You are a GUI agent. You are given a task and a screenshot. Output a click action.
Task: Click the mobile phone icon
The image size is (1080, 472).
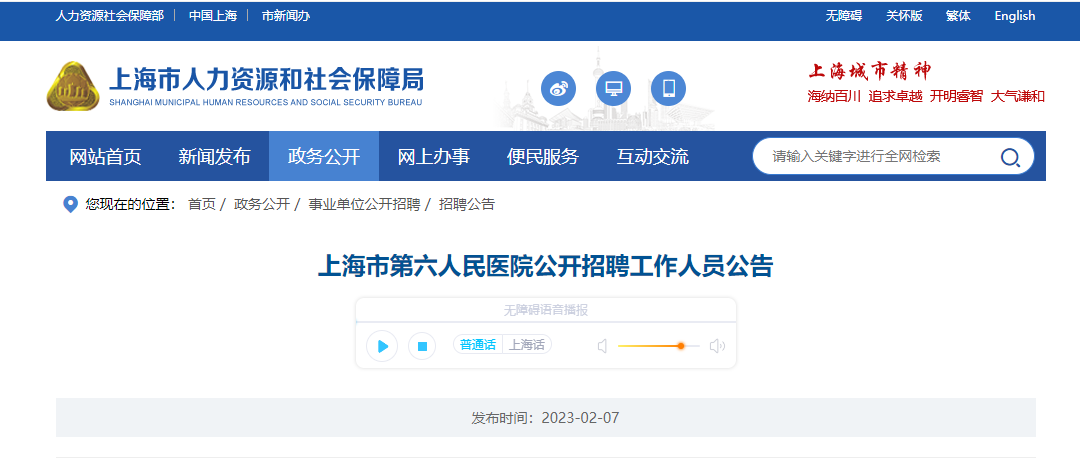click(668, 88)
